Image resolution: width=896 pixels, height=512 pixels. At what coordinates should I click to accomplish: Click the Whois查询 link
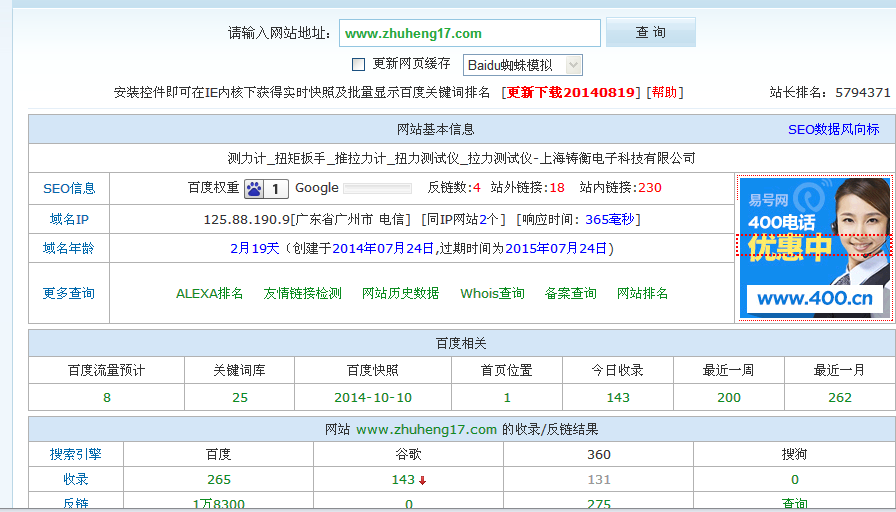[492, 293]
